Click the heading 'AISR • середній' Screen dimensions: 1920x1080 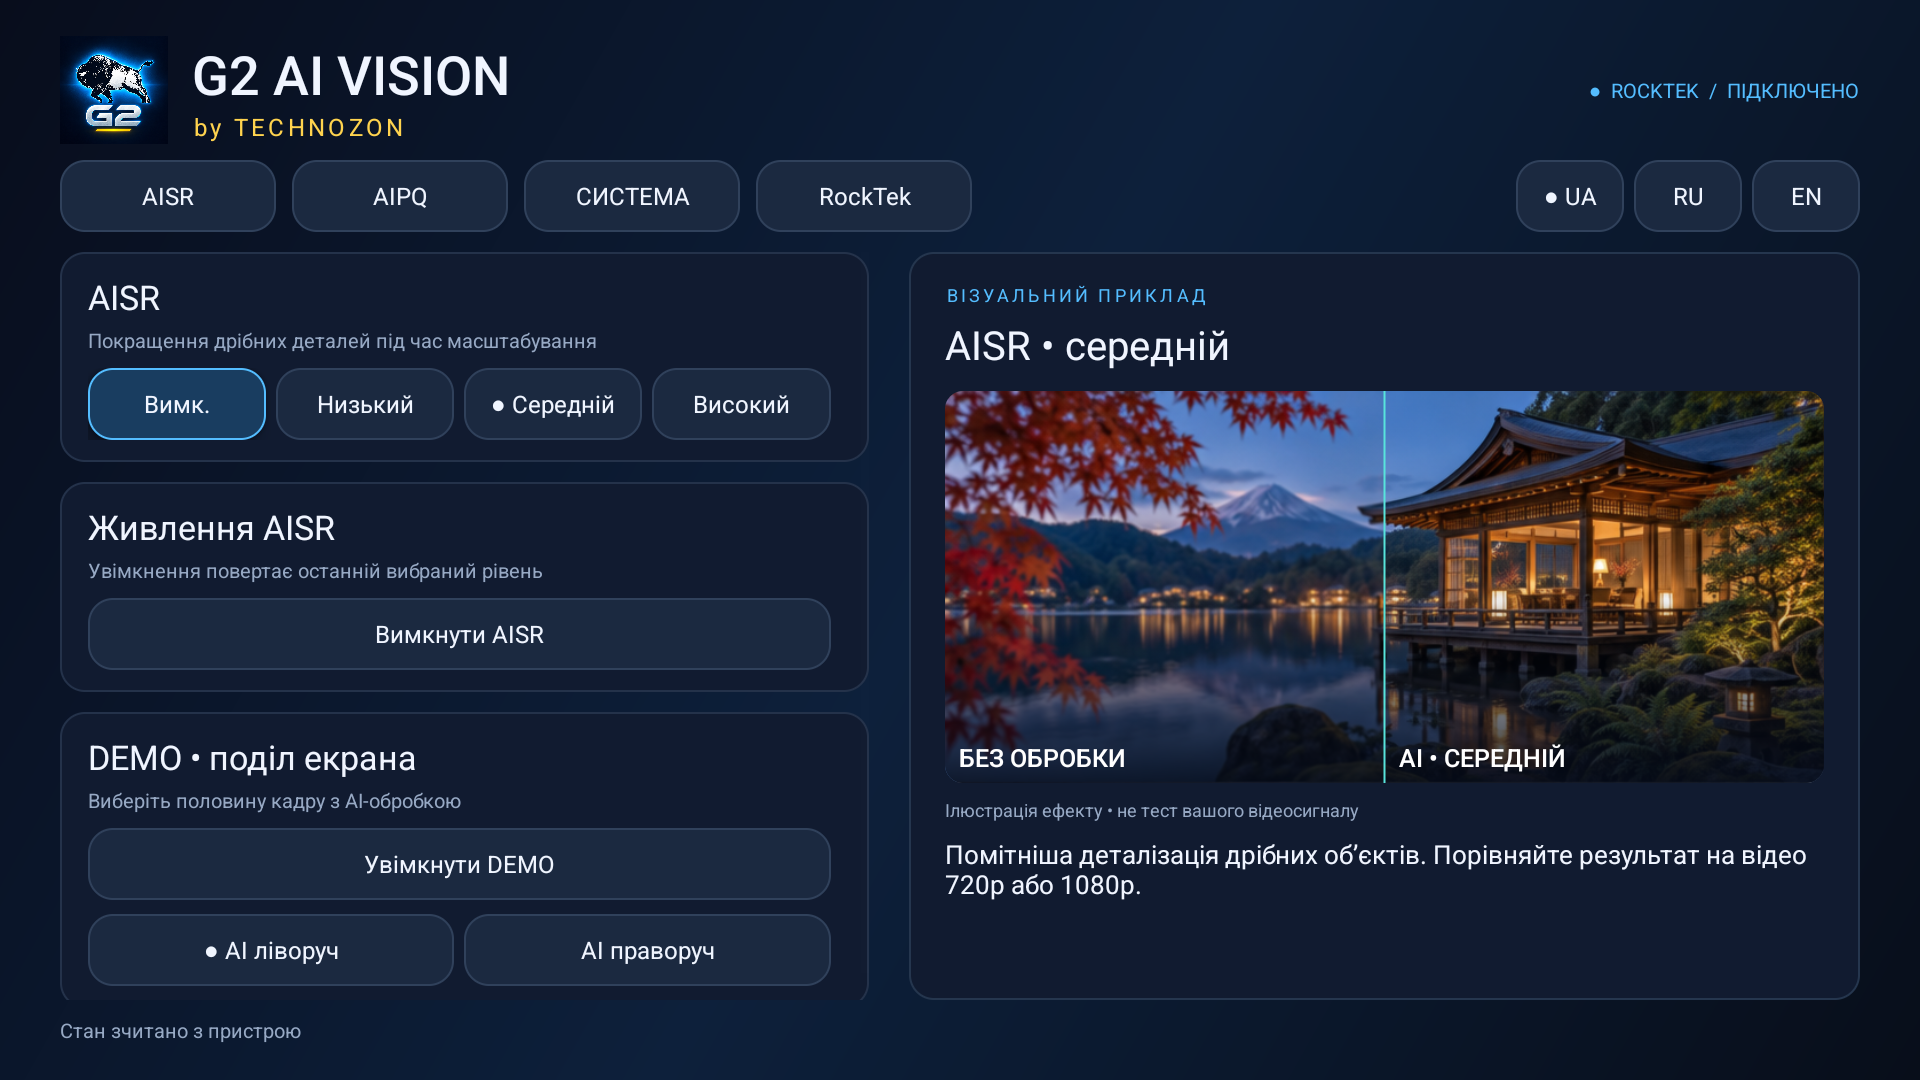point(1087,346)
